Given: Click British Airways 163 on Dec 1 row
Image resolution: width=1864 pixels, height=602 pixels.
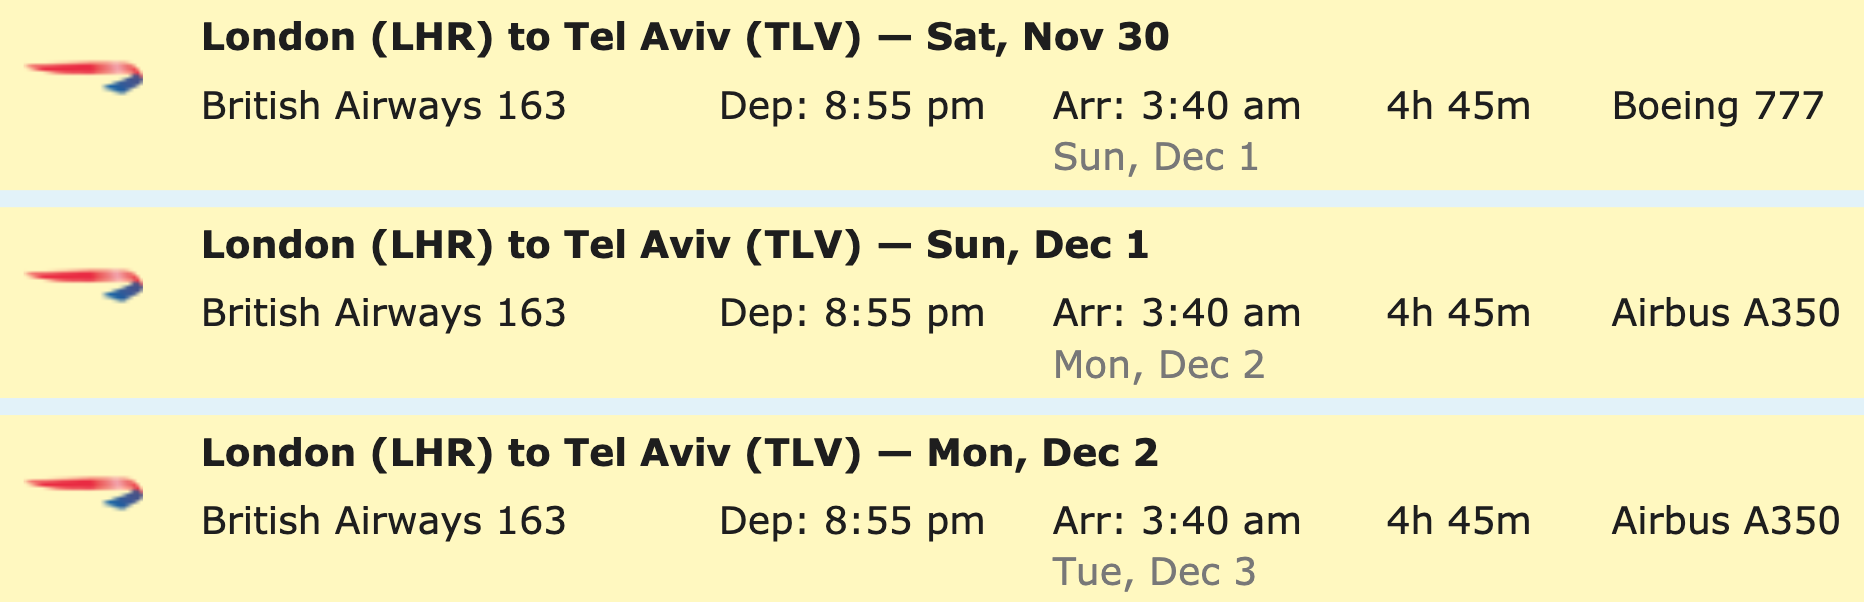Looking at the screenshot, I should [384, 314].
